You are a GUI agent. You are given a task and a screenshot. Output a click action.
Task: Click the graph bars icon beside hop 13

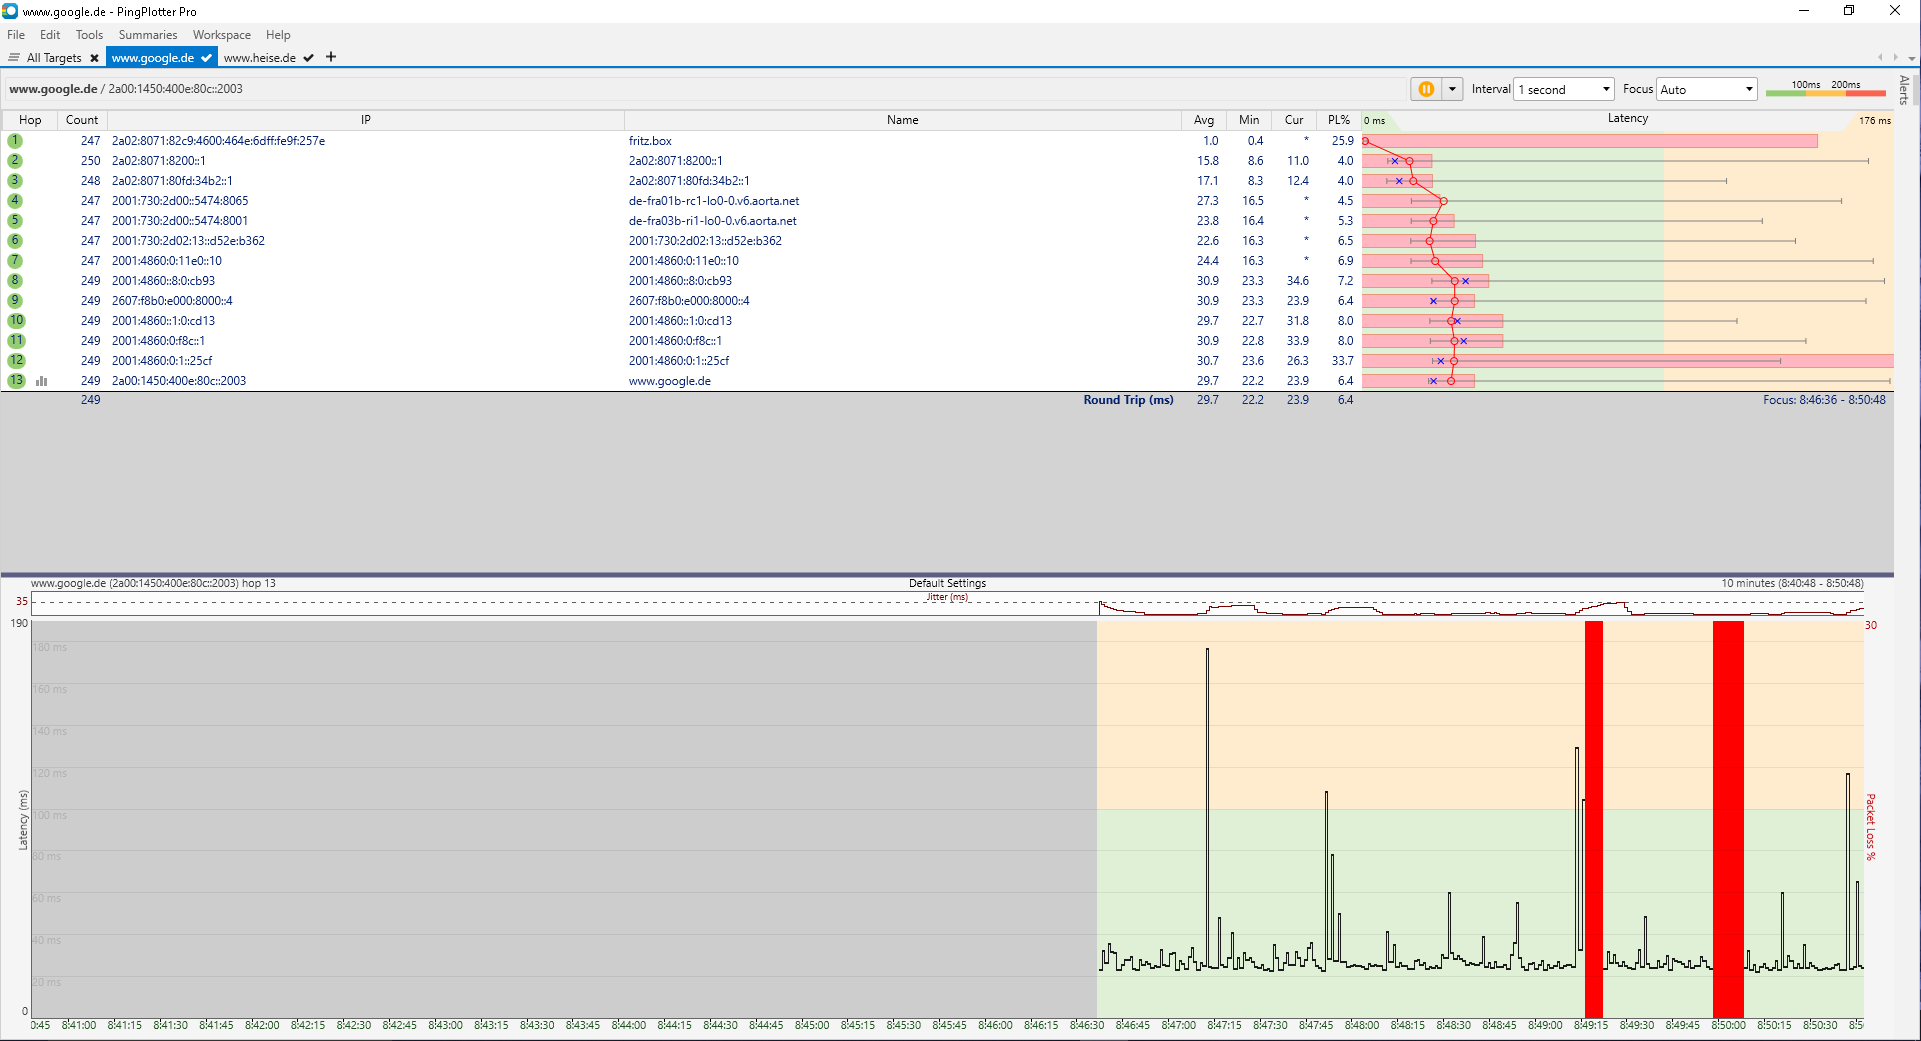(x=42, y=381)
